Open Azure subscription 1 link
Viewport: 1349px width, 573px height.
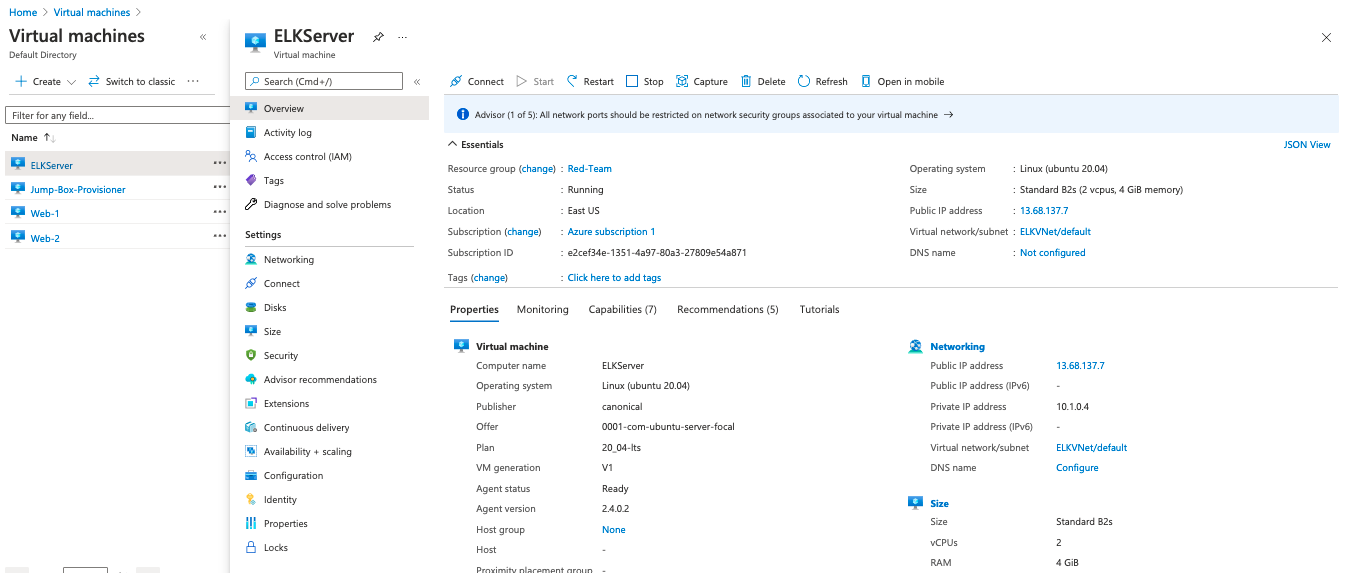(612, 232)
